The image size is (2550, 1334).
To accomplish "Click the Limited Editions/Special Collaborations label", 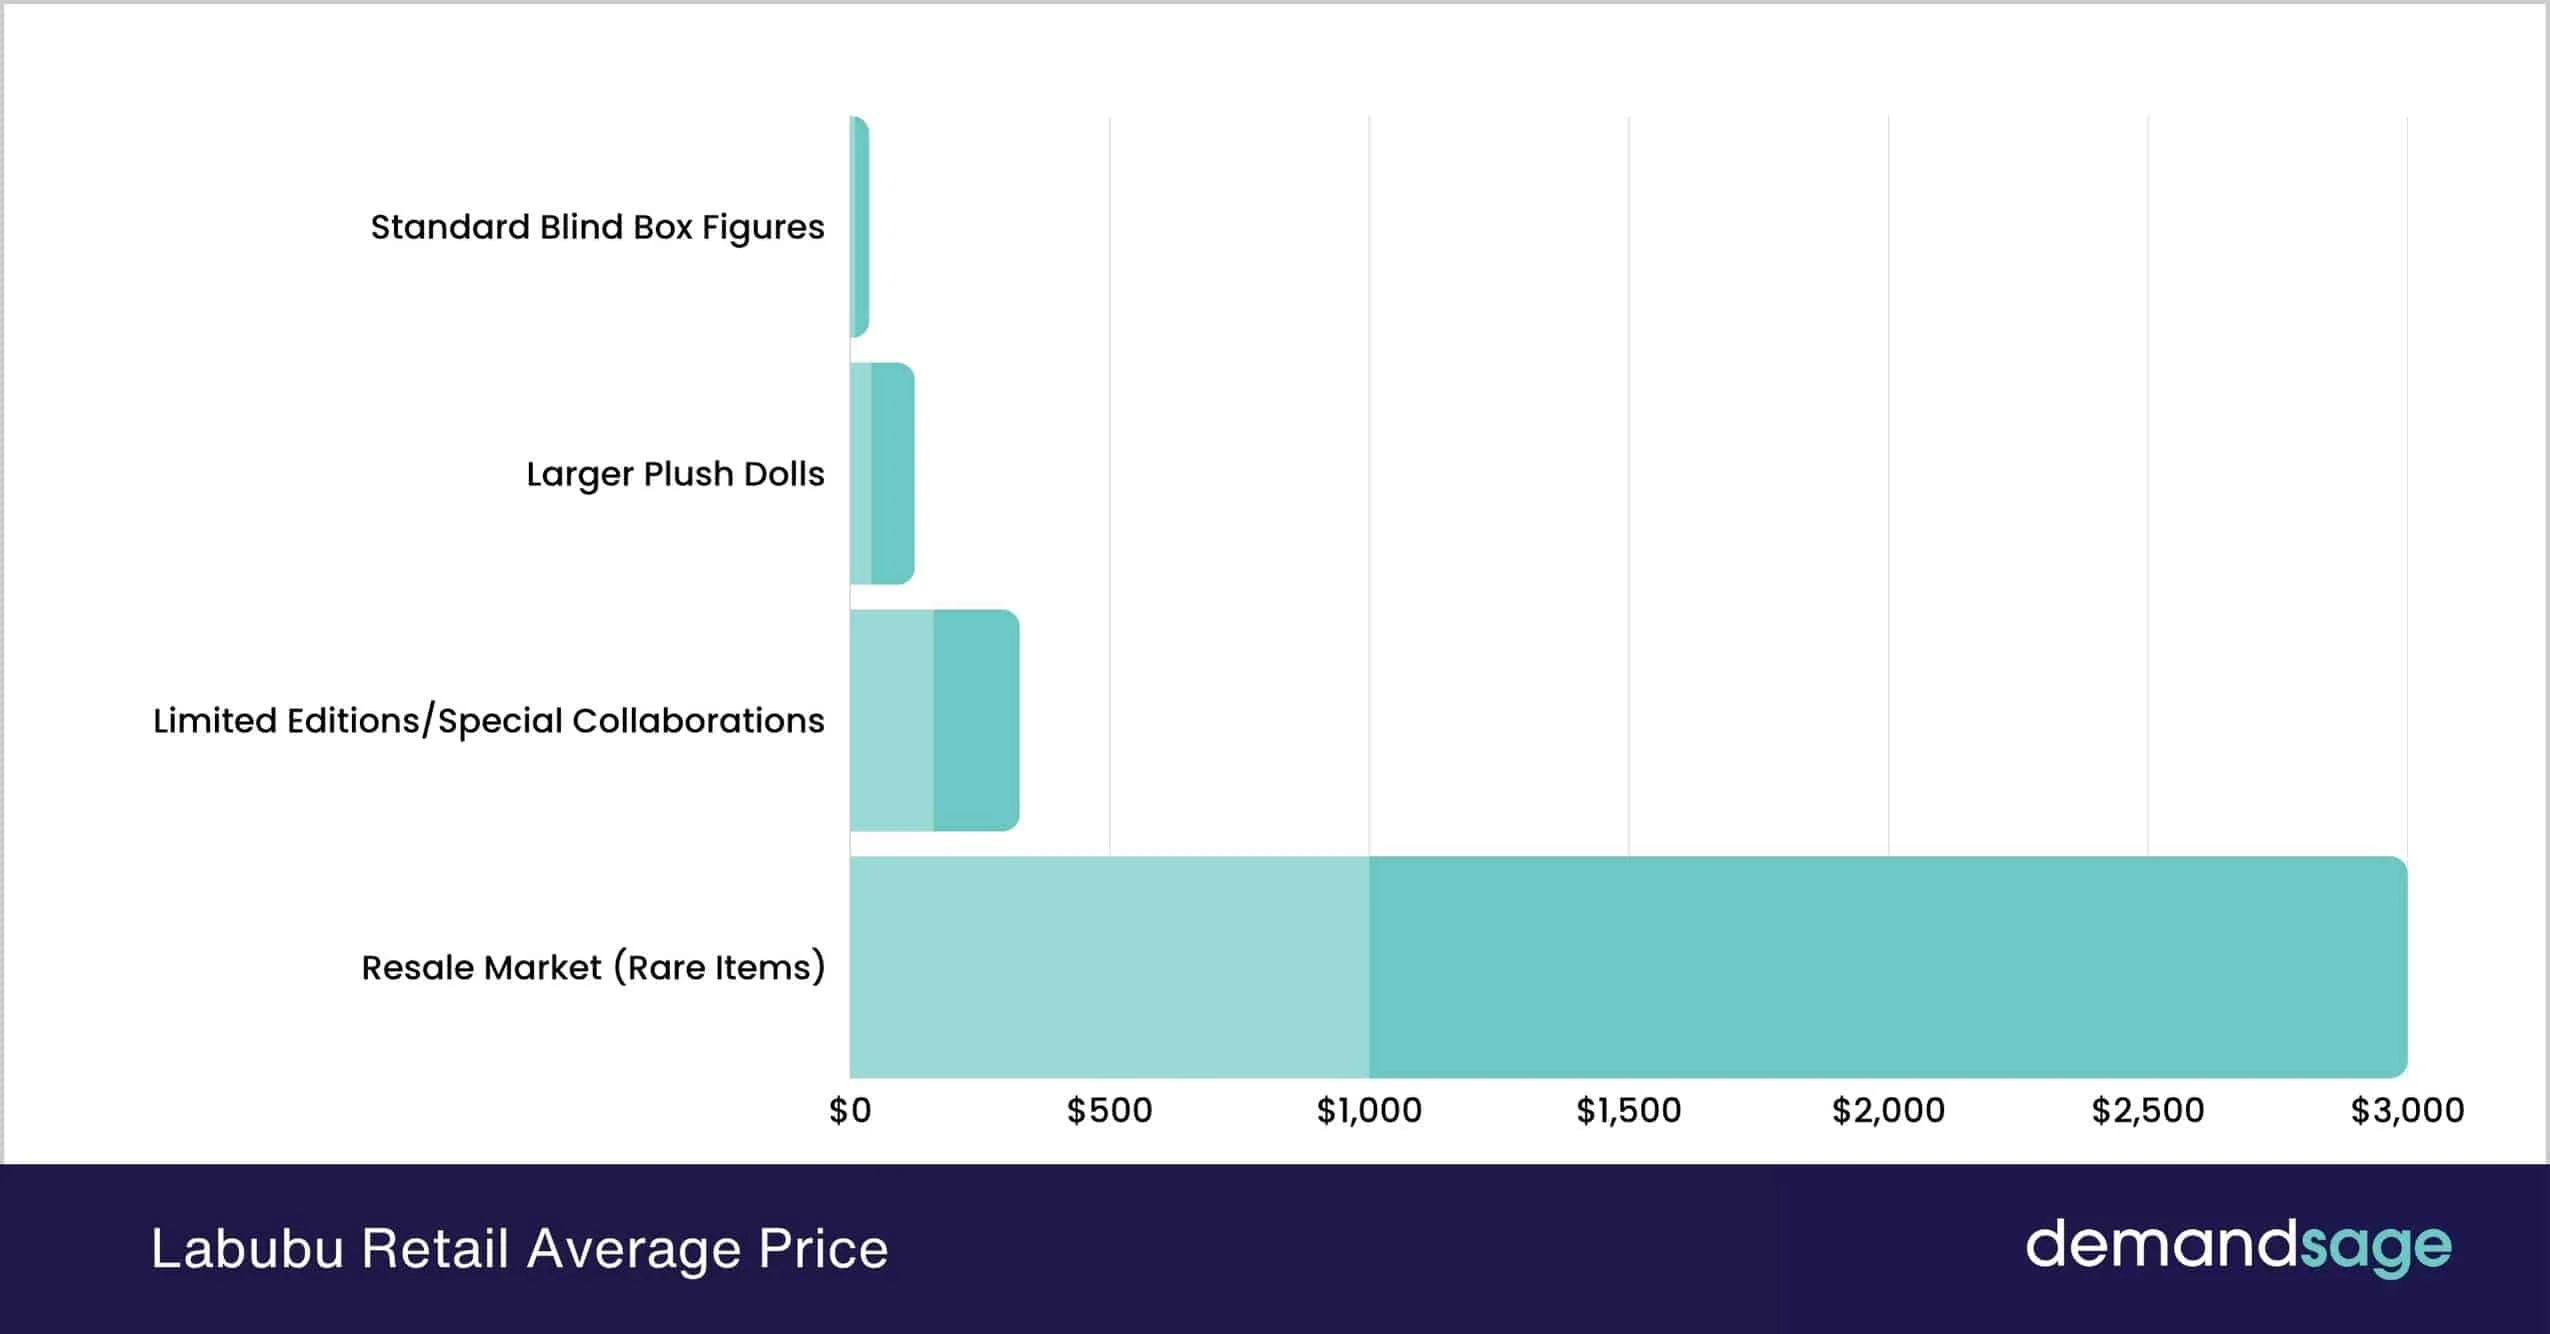I will click(488, 721).
